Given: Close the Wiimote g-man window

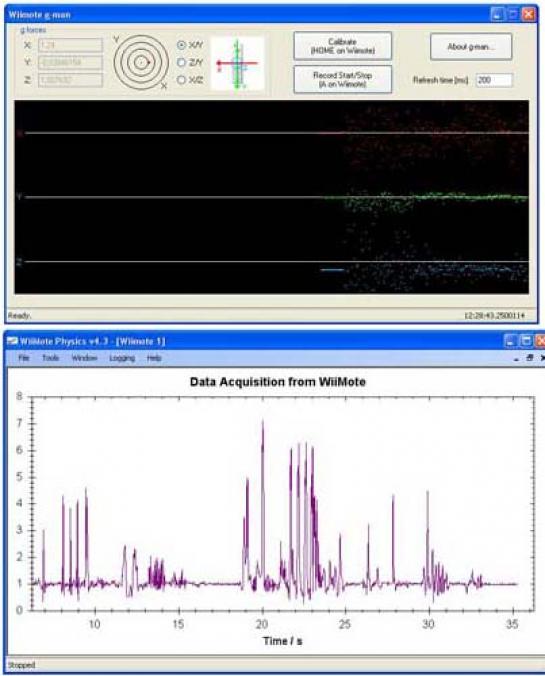Looking at the screenshot, I should click(528, 15).
